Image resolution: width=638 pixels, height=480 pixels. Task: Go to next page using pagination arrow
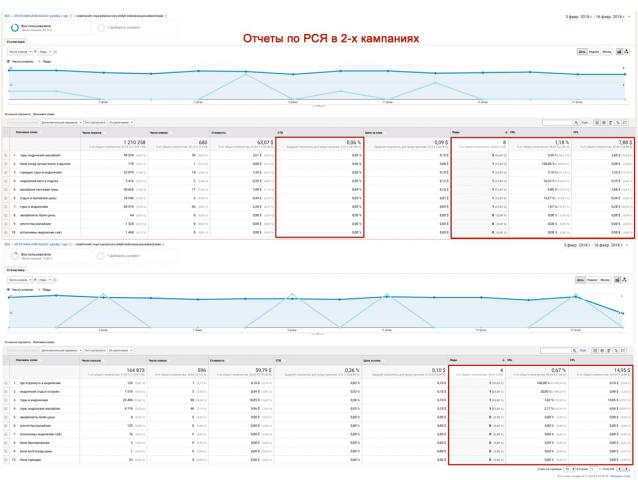[x=626, y=469]
